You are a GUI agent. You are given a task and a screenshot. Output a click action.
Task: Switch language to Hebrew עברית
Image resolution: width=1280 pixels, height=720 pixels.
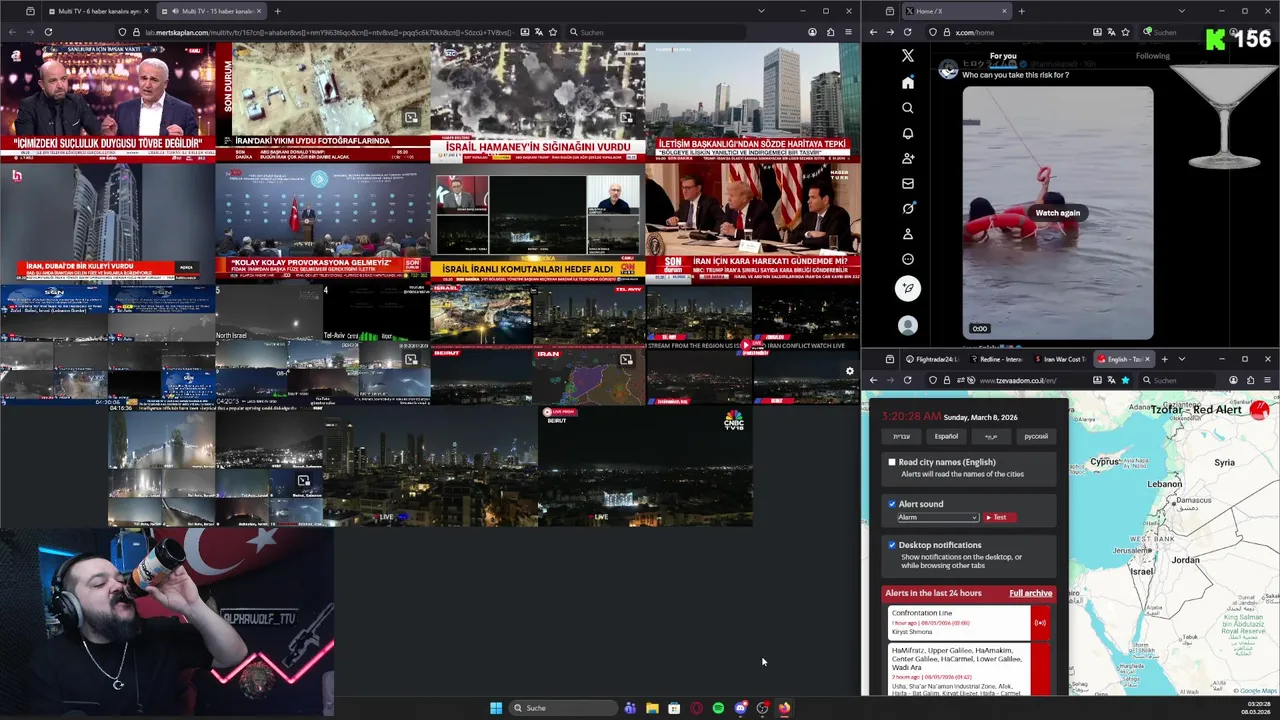[x=901, y=436]
